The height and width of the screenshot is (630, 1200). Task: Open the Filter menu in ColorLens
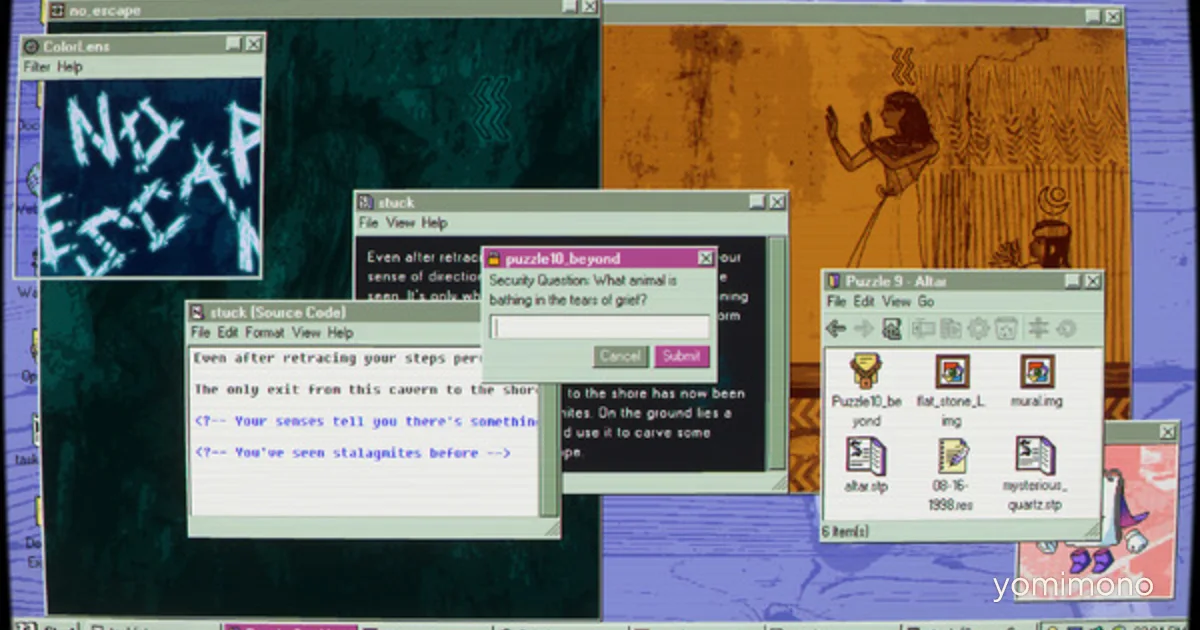point(36,67)
